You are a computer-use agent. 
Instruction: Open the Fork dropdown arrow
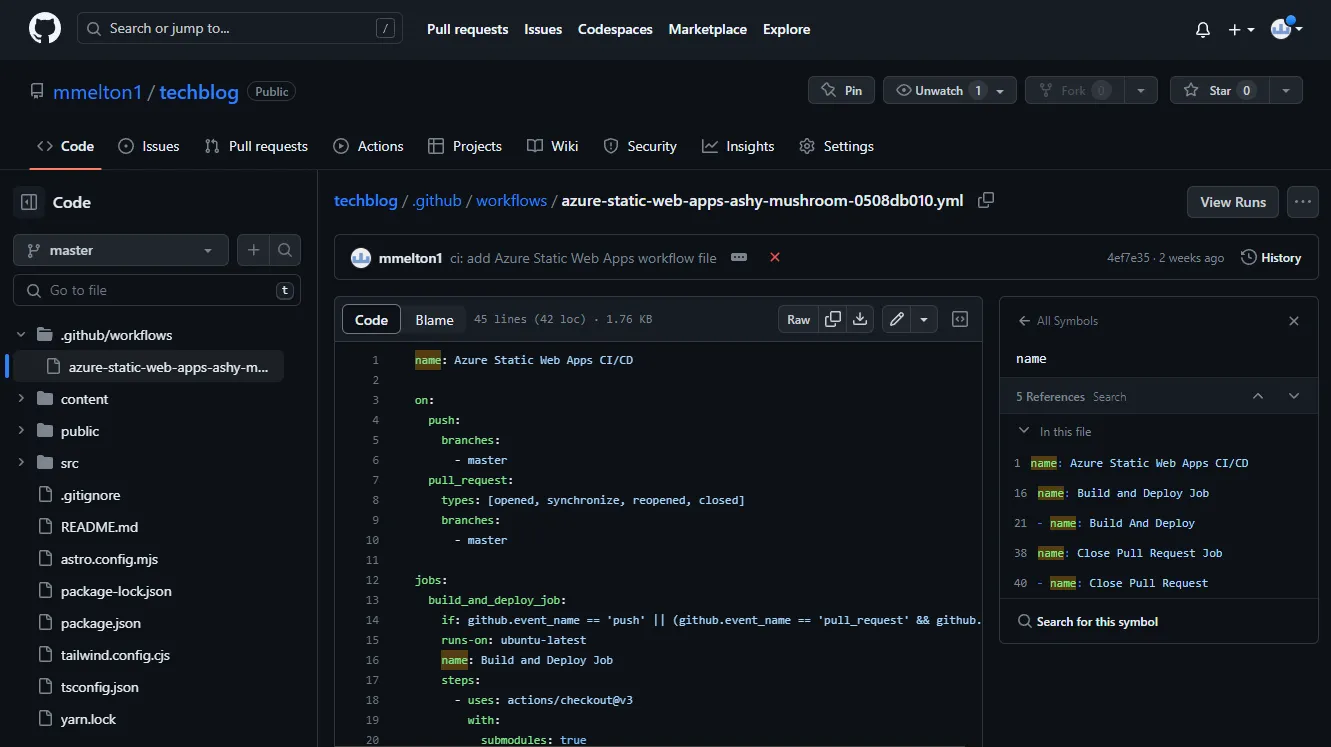click(x=1140, y=90)
